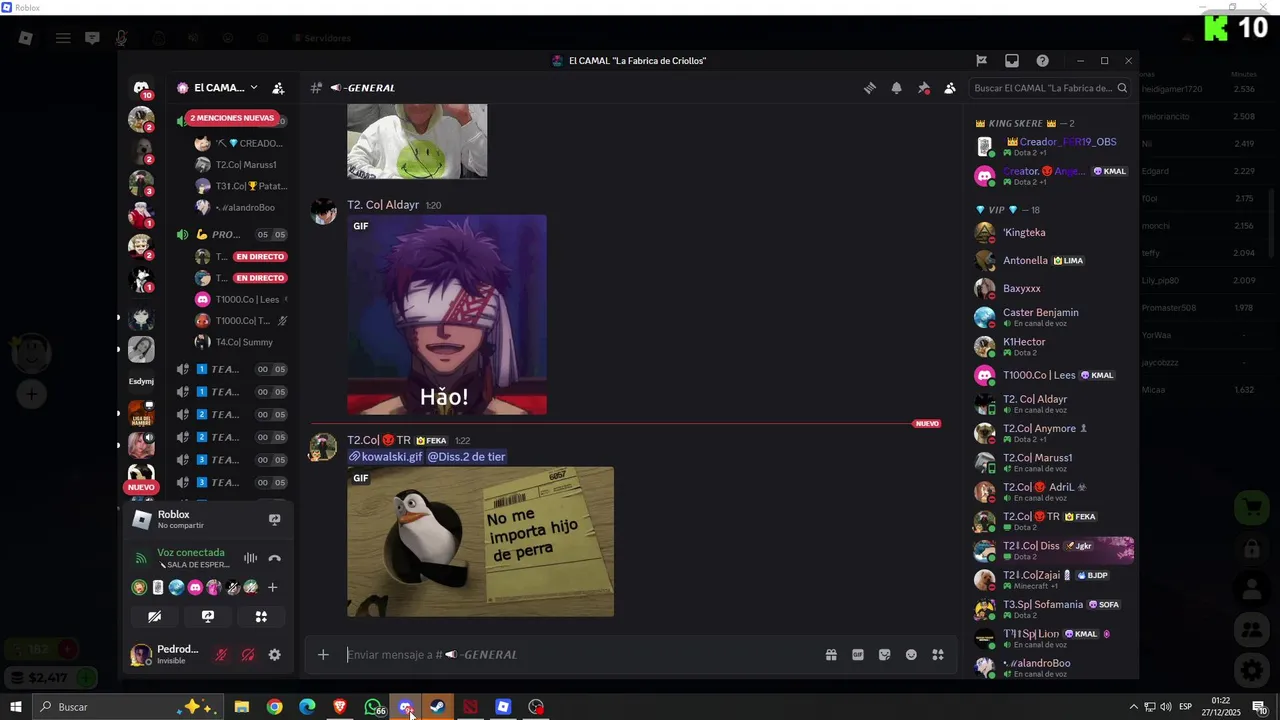Toggle noise suppression waveform icon
Viewport: 1280px width, 720px height.
pyautogui.click(x=250, y=558)
